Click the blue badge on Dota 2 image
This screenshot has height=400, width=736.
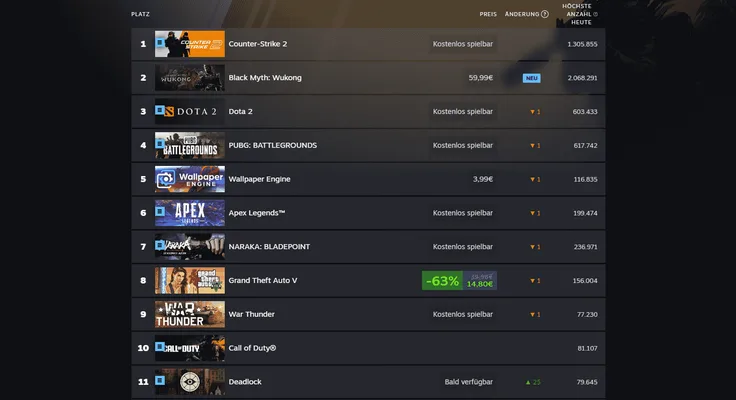click(160, 110)
